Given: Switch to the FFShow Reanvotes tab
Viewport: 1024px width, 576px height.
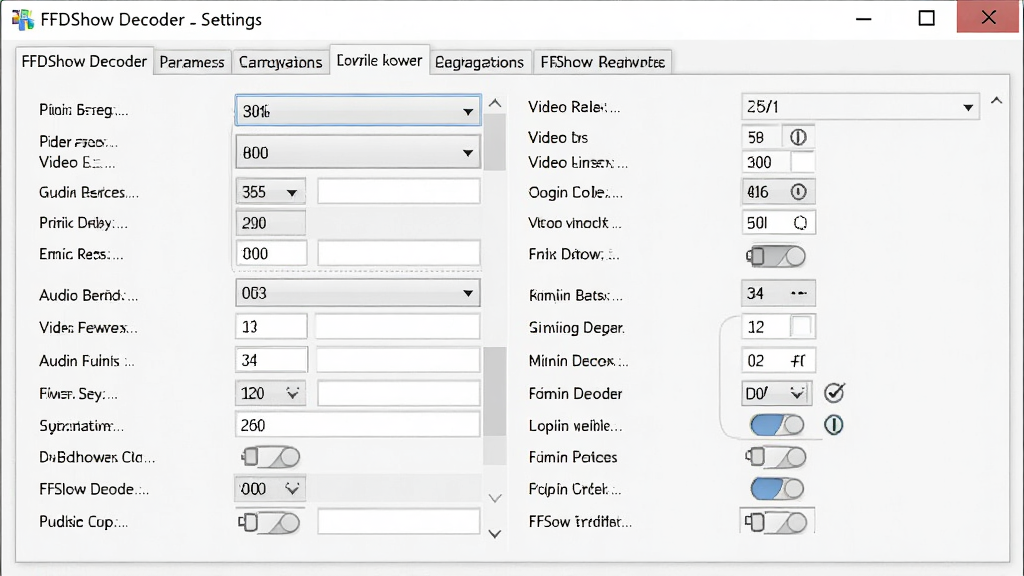Looking at the screenshot, I should [603, 62].
